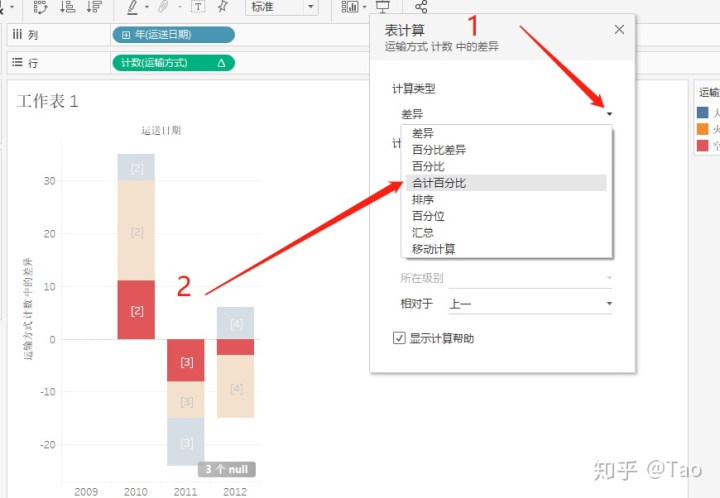Image resolution: width=720 pixels, height=498 pixels.
Task: Open the Show Me dropdown arrow
Action: pyautogui.click(x=365, y=7)
